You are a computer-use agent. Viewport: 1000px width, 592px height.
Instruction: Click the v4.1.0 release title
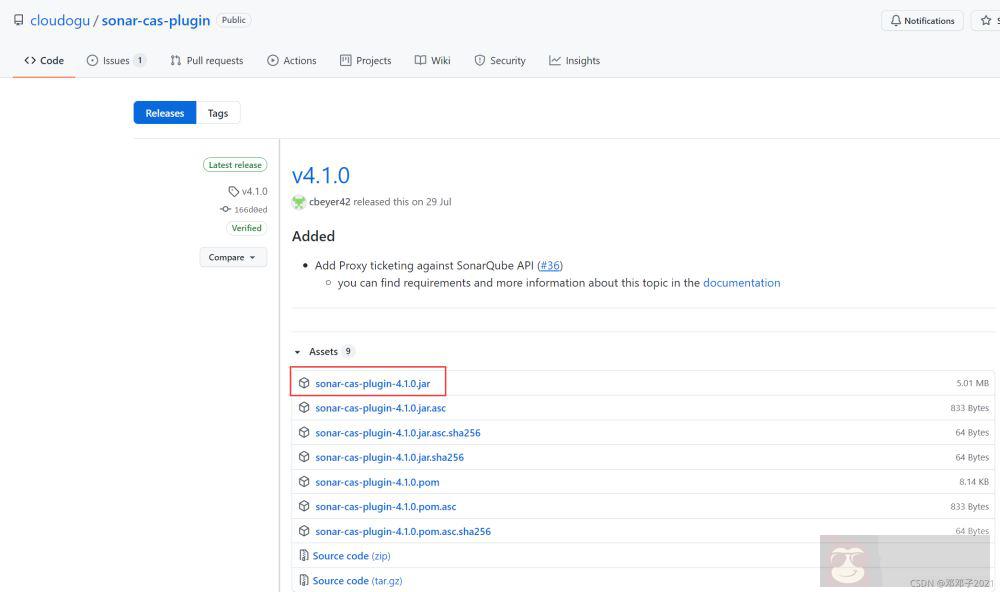321,176
